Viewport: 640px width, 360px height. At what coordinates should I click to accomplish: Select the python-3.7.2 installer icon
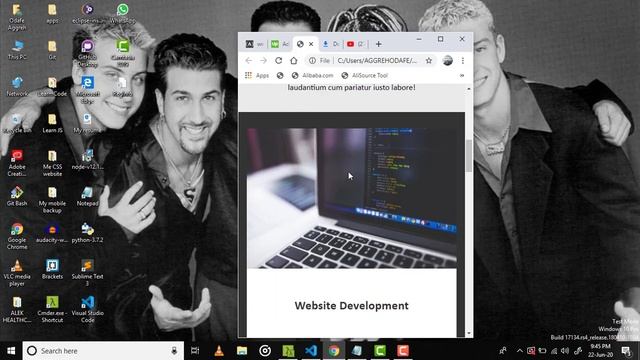[x=87, y=233]
